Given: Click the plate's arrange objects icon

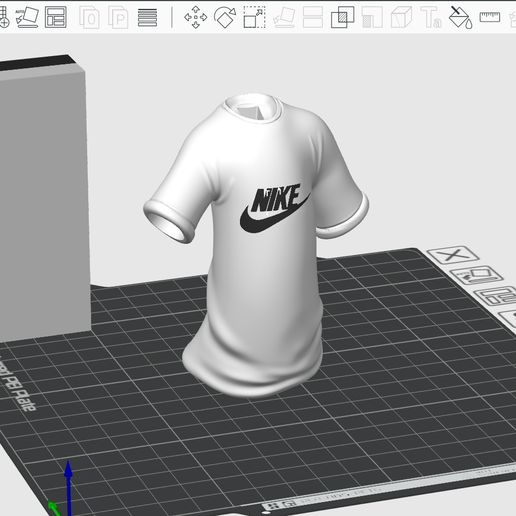Looking at the screenshot, I should pyautogui.click(x=497, y=296).
